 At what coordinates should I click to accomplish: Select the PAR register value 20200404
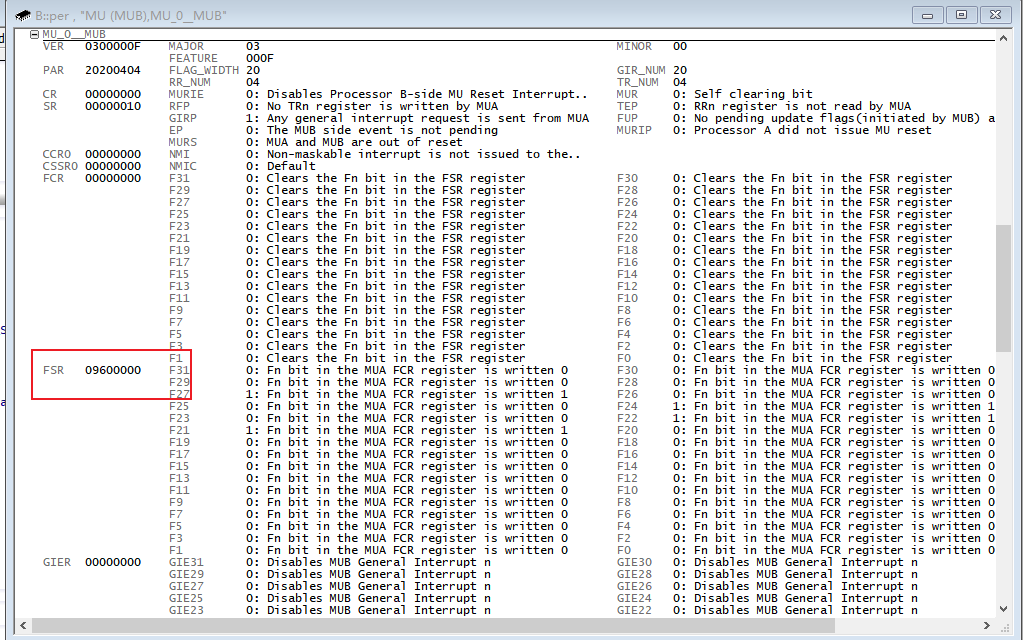pos(113,70)
